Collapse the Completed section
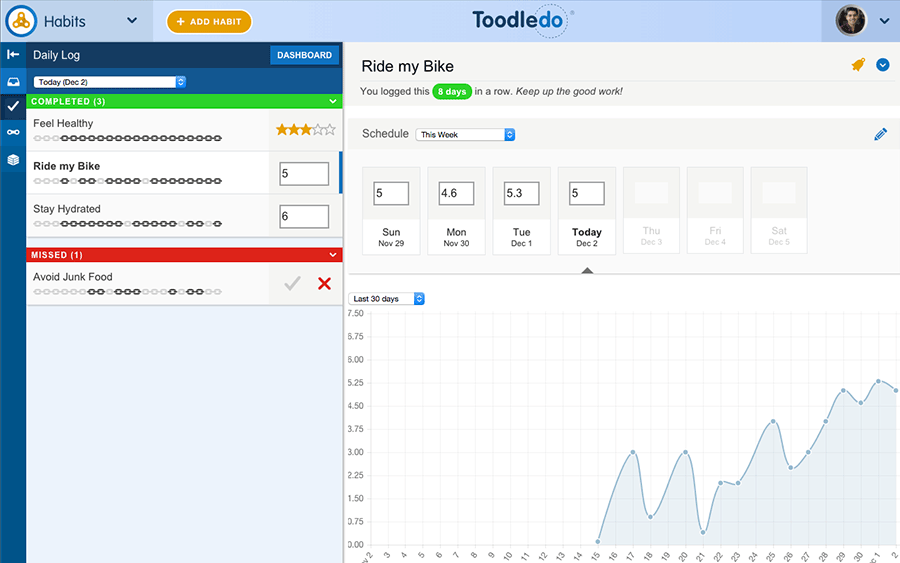The height and width of the screenshot is (563, 900). [x=333, y=101]
